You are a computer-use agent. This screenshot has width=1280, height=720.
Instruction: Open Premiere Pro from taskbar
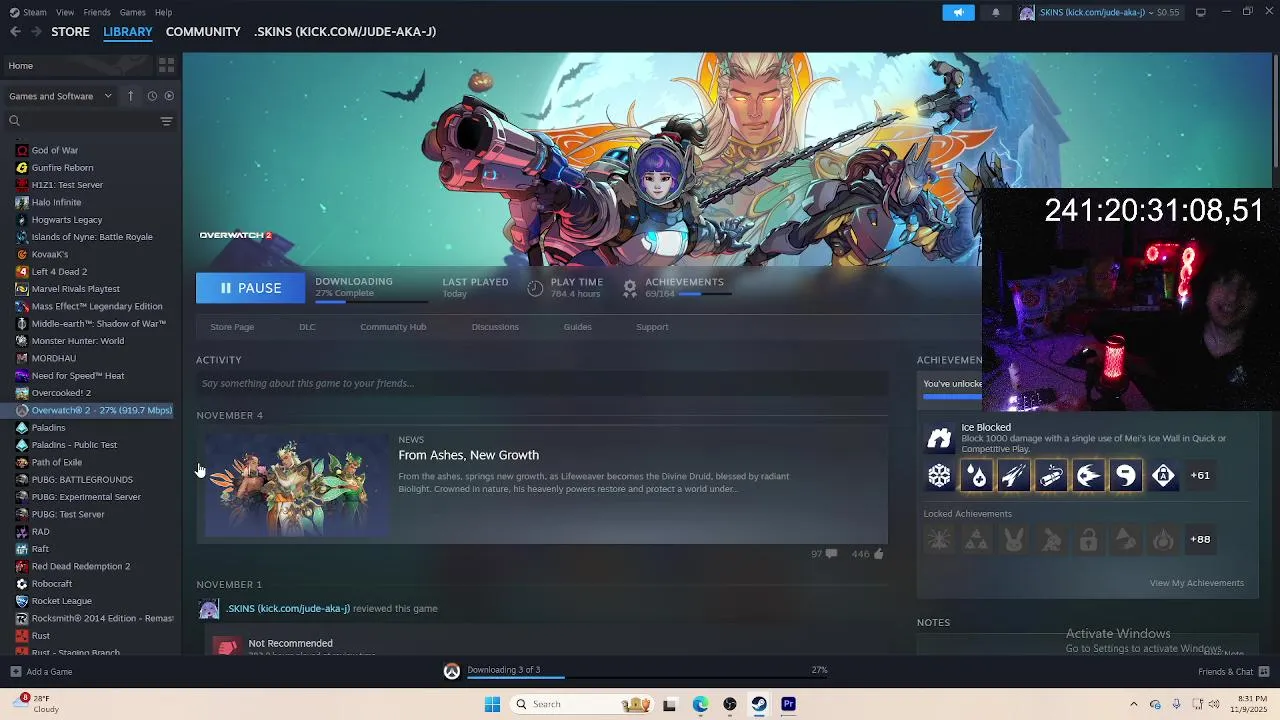[788, 704]
